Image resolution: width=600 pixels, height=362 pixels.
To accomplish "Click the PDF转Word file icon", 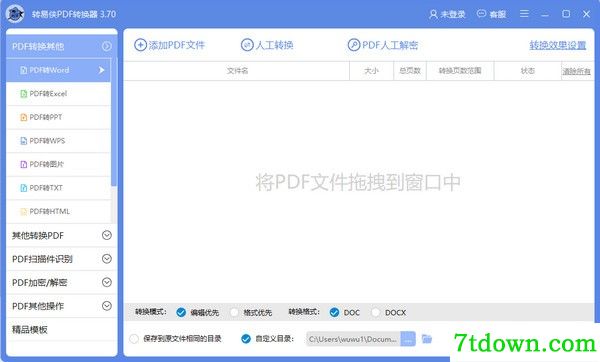I will click(24, 70).
